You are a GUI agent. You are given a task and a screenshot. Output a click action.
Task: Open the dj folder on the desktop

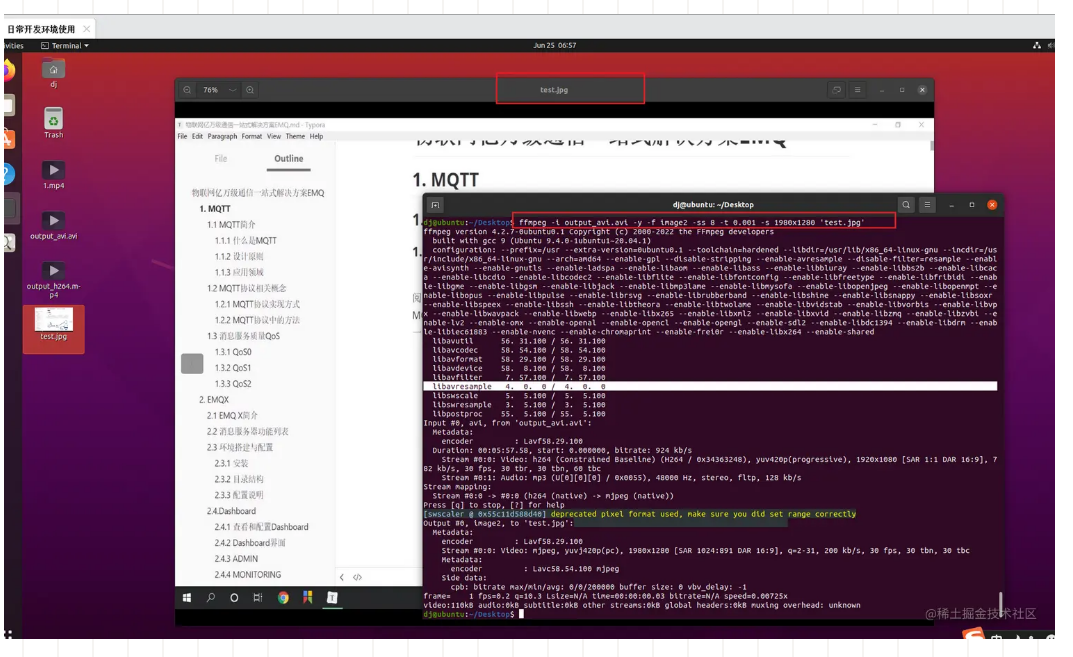tap(52, 72)
